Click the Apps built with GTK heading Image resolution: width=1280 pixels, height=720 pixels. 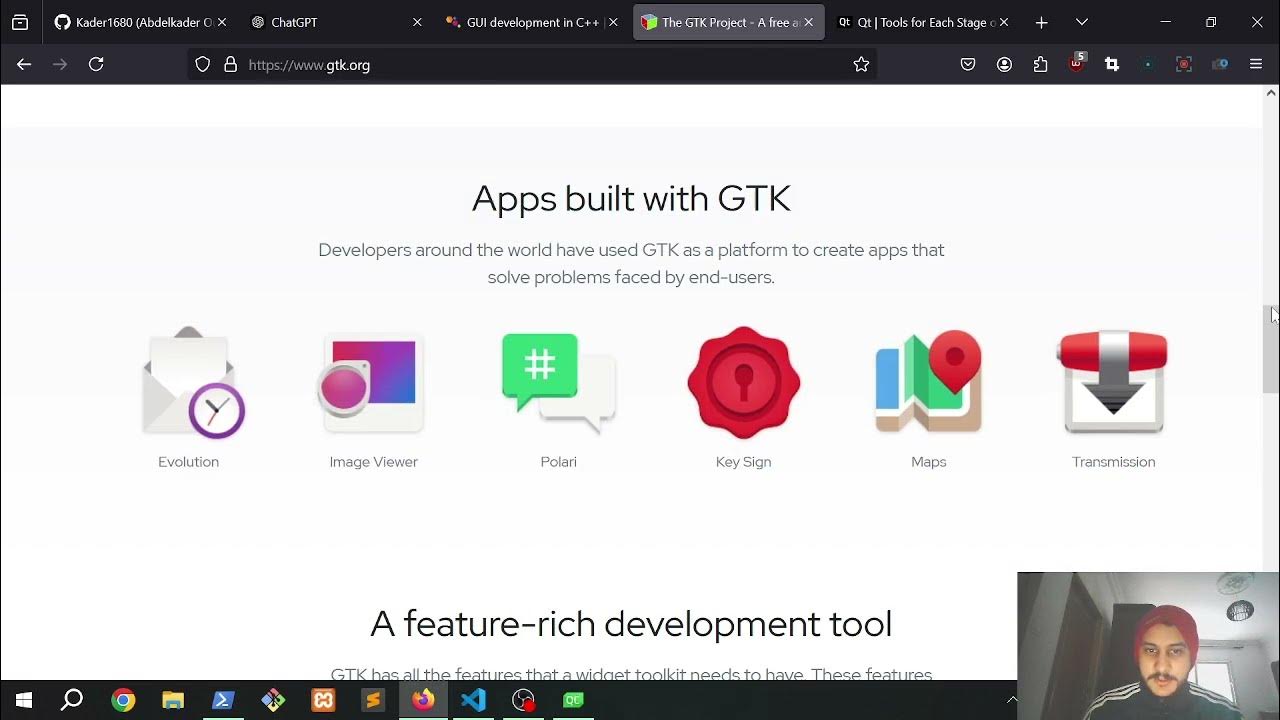631,198
